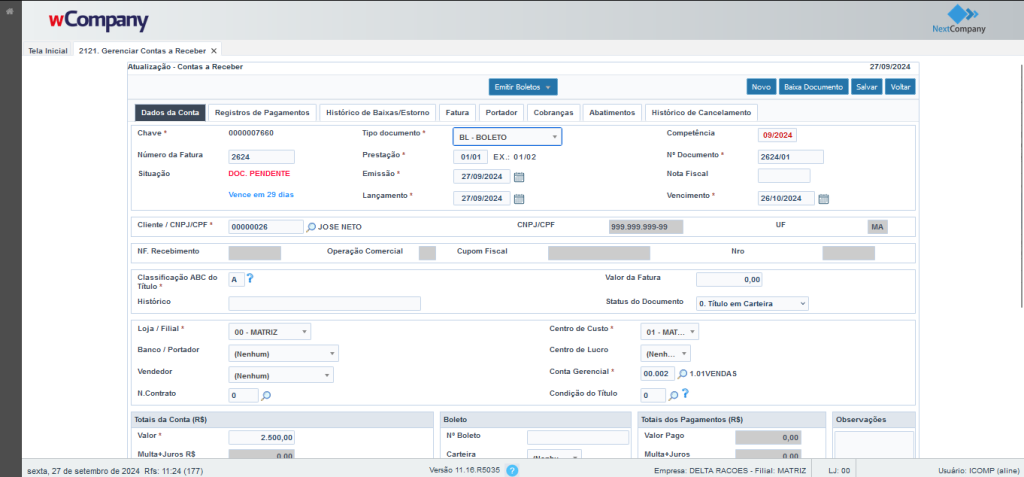The width and height of the screenshot is (1024, 477).
Task: Open the Lançamento calendar picker
Action: pos(519,199)
